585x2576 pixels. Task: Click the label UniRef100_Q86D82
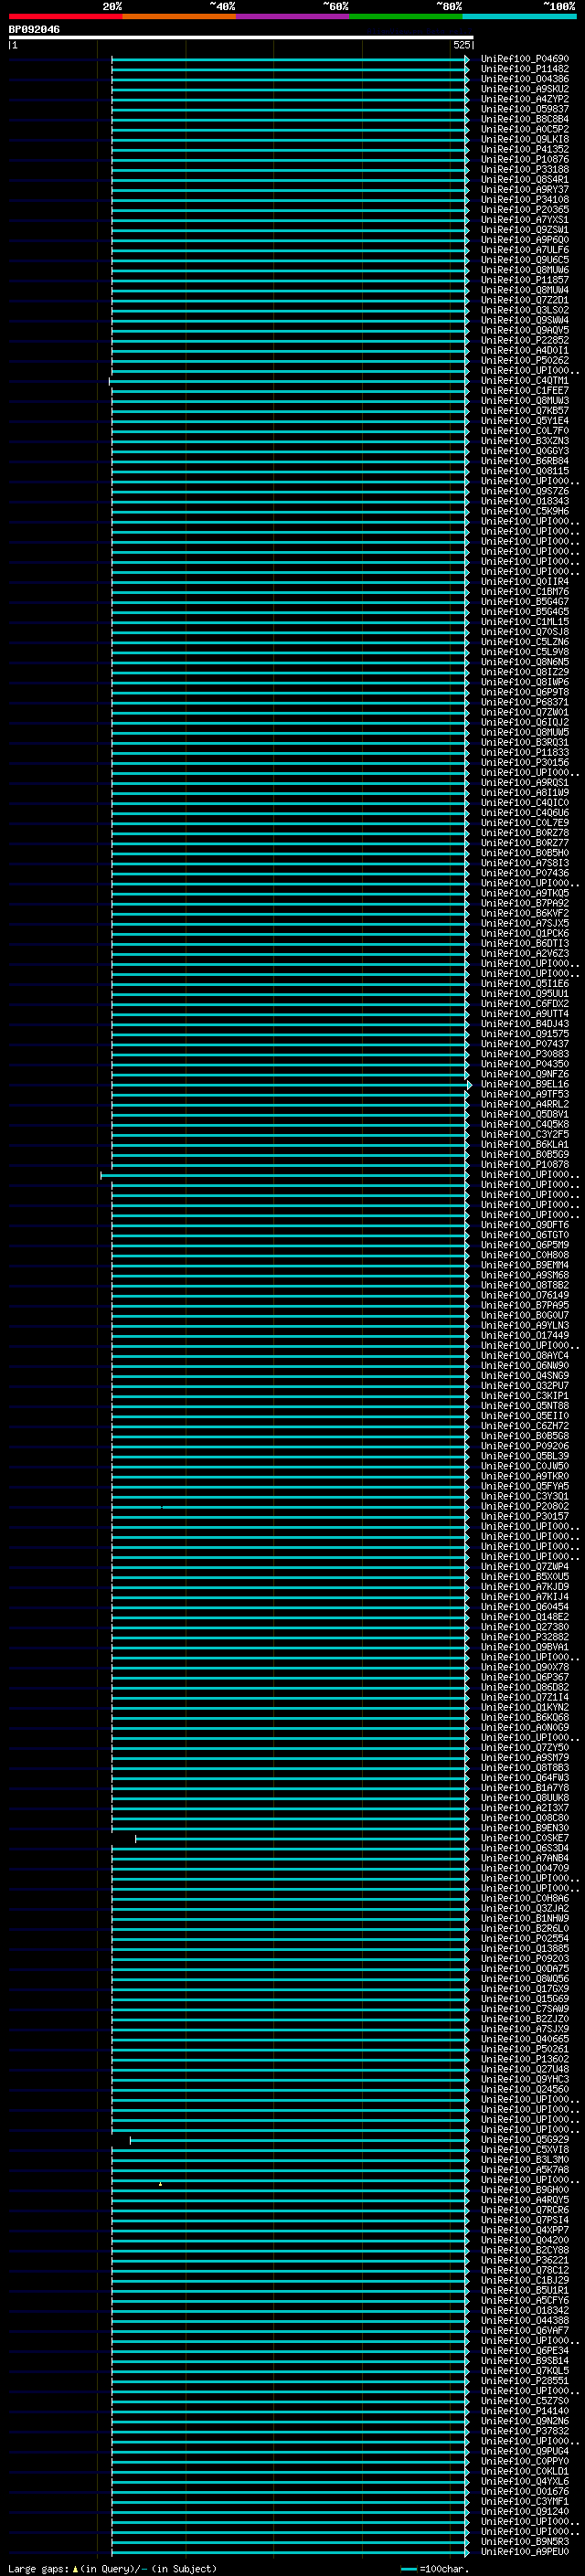pos(525,1687)
